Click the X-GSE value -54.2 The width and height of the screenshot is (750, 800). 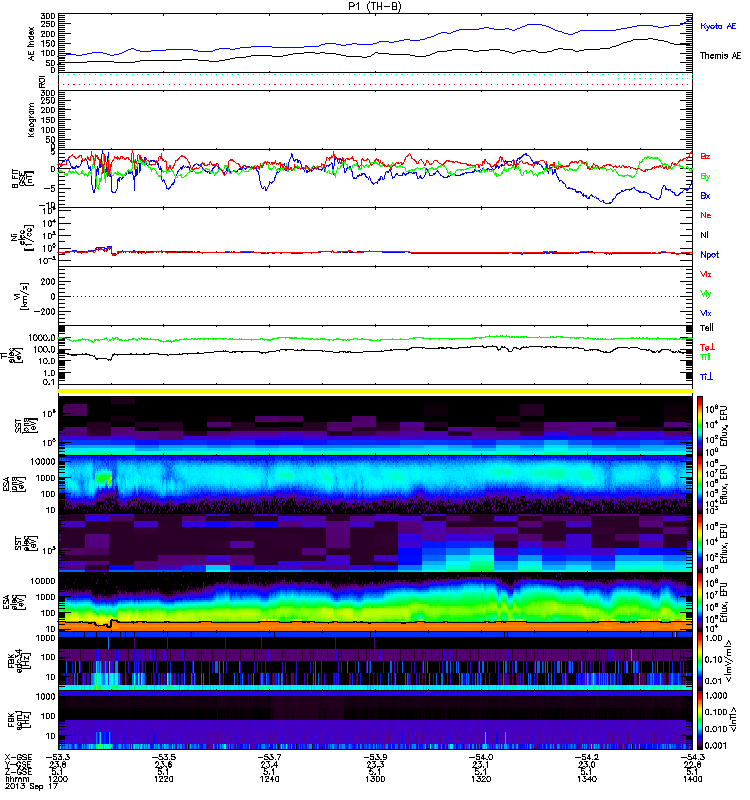click(x=587, y=757)
